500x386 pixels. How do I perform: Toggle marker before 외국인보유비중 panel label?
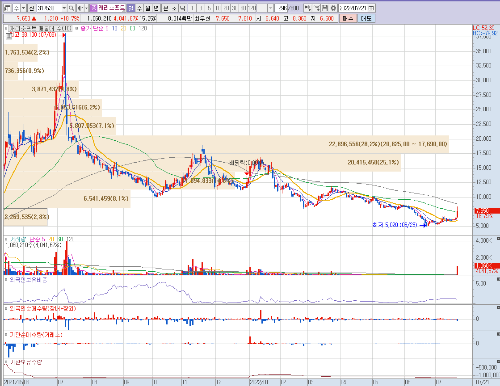click(x=6, y=279)
